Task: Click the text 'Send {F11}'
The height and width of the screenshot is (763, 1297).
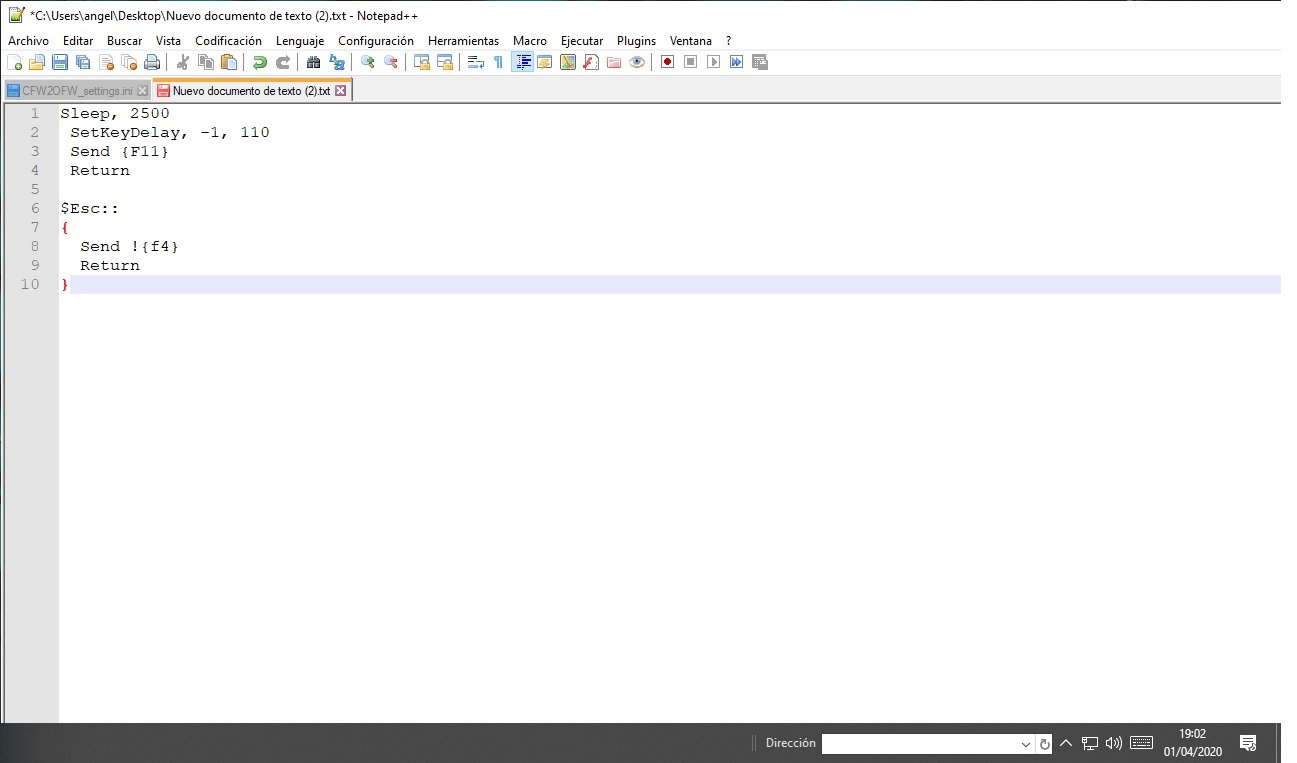Action: [120, 151]
